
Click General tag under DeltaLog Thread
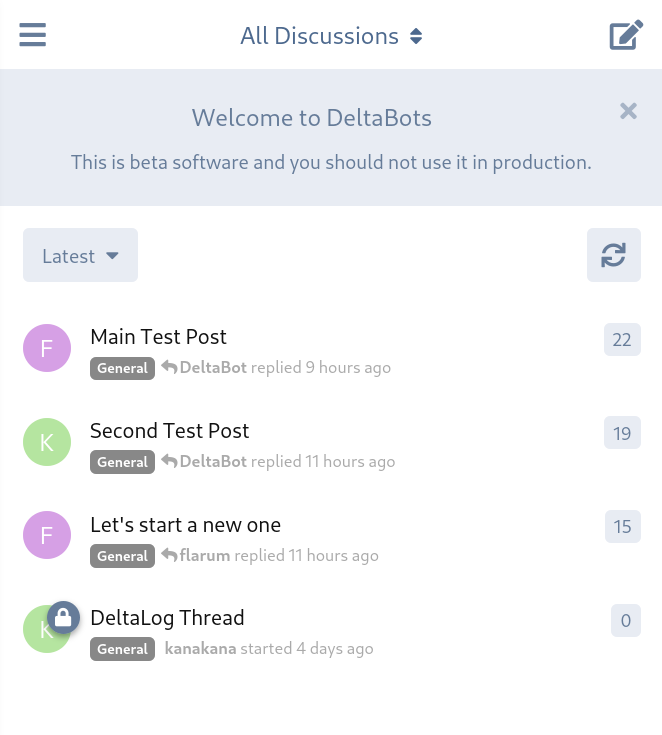pyautogui.click(x=122, y=649)
